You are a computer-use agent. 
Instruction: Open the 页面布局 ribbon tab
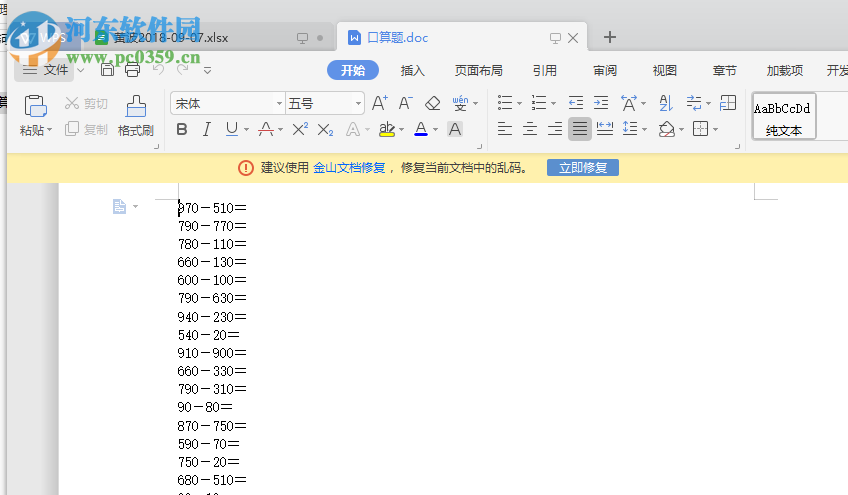pyautogui.click(x=478, y=70)
